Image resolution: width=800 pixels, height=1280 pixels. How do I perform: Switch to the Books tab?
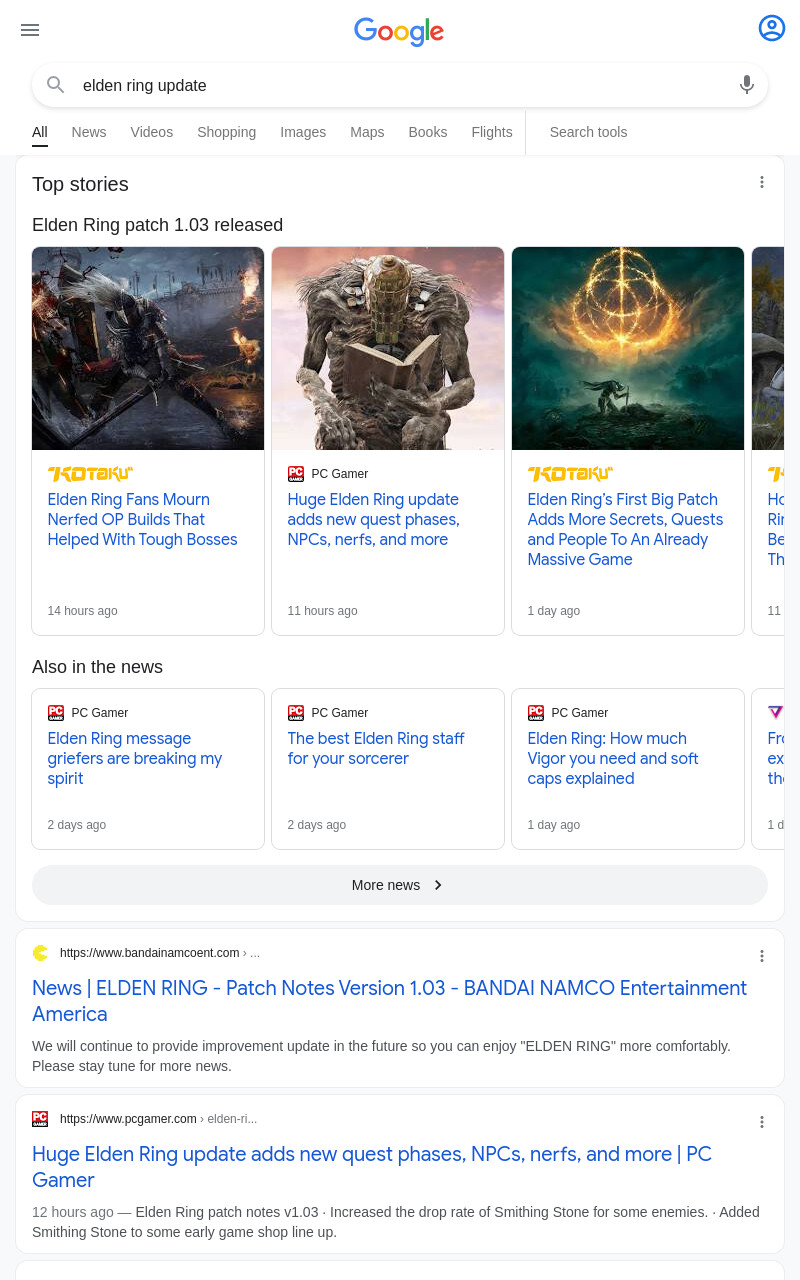pos(428,132)
